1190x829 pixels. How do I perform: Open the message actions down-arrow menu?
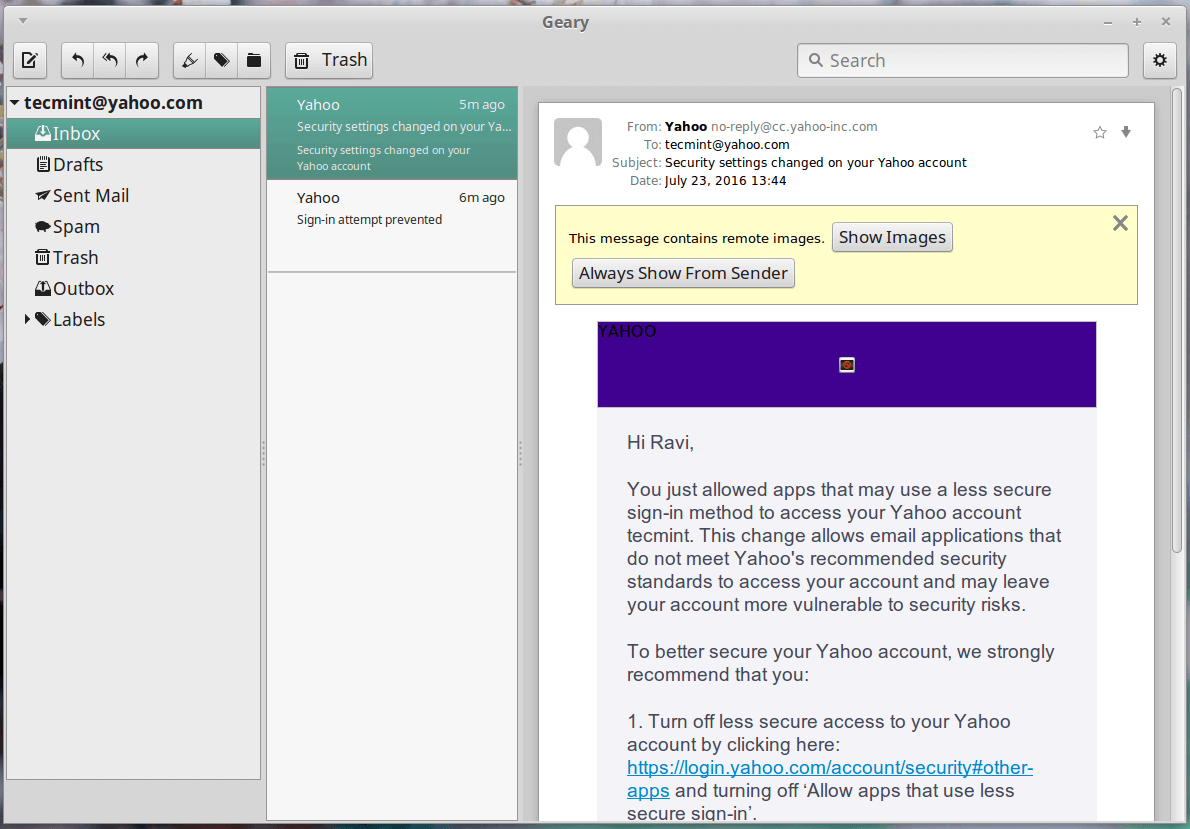[x=1126, y=132]
